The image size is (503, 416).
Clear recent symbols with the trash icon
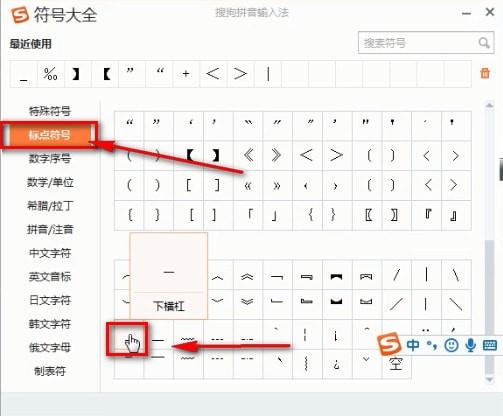[x=485, y=73]
